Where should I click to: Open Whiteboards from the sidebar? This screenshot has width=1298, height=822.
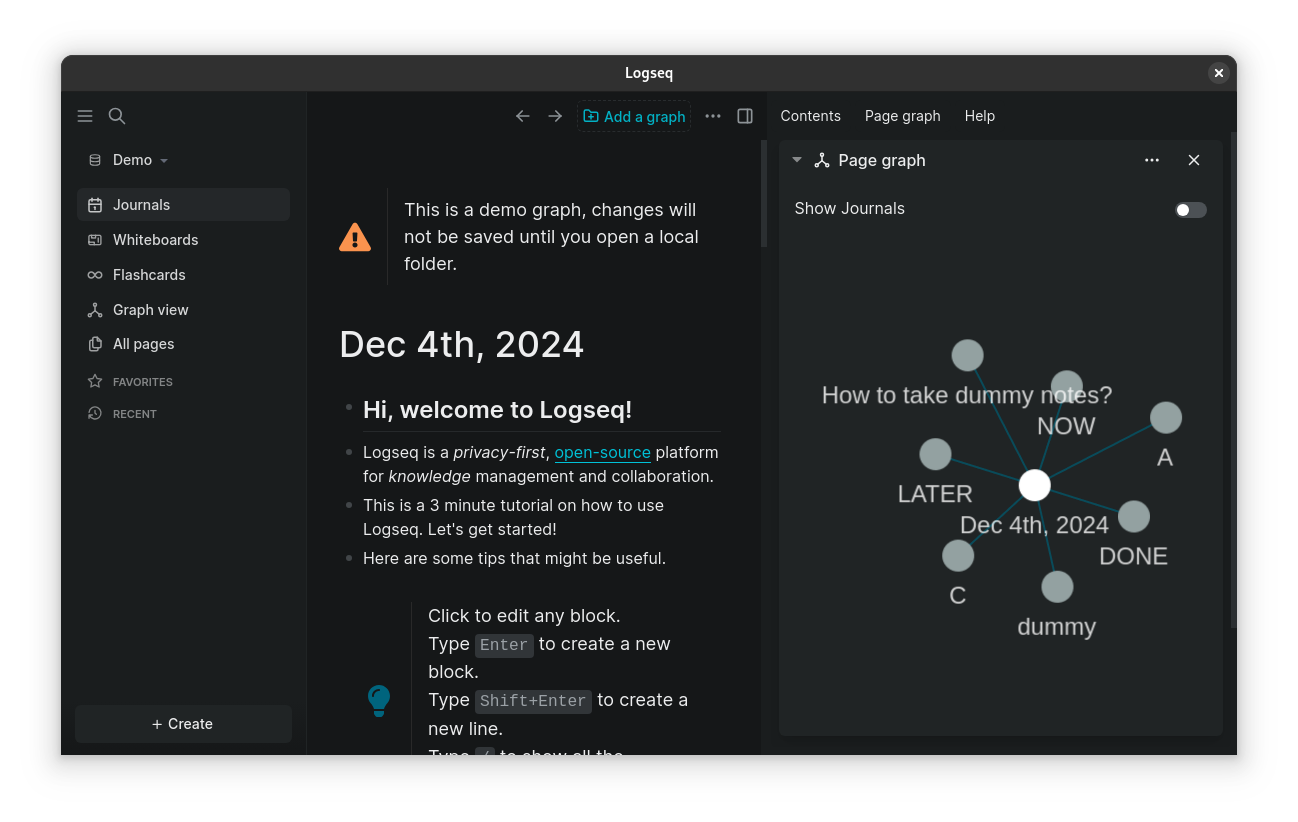pyautogui.click(x=155, y=240)
